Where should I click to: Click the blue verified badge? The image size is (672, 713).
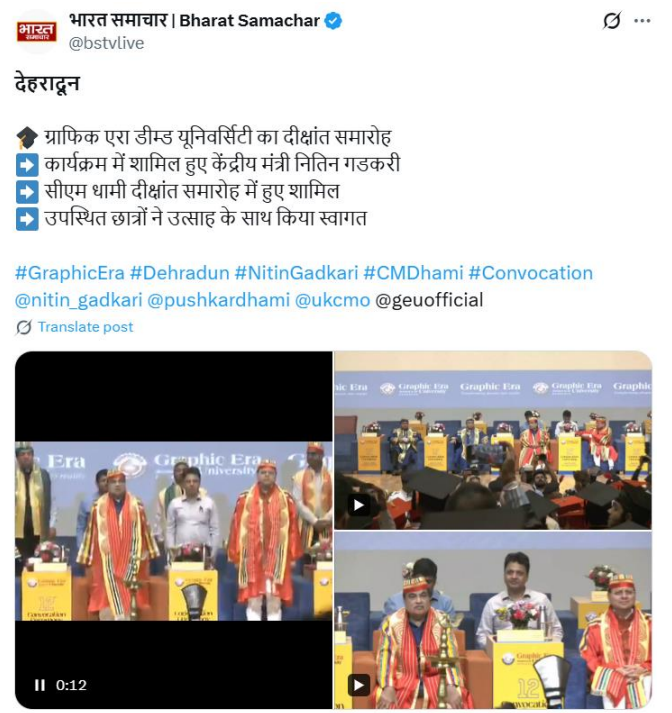[333, 21]
